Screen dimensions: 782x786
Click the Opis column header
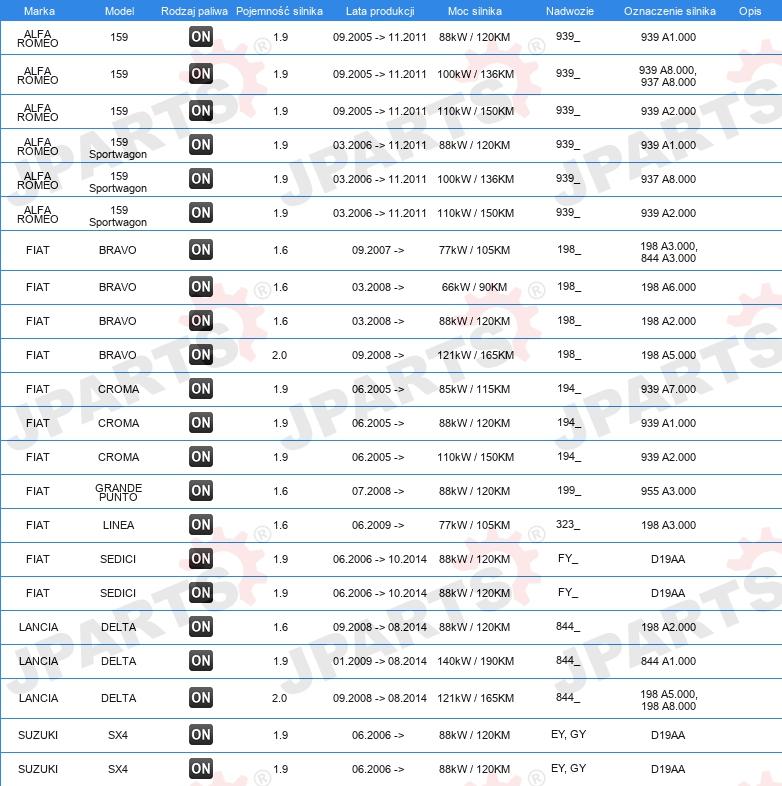750,11
